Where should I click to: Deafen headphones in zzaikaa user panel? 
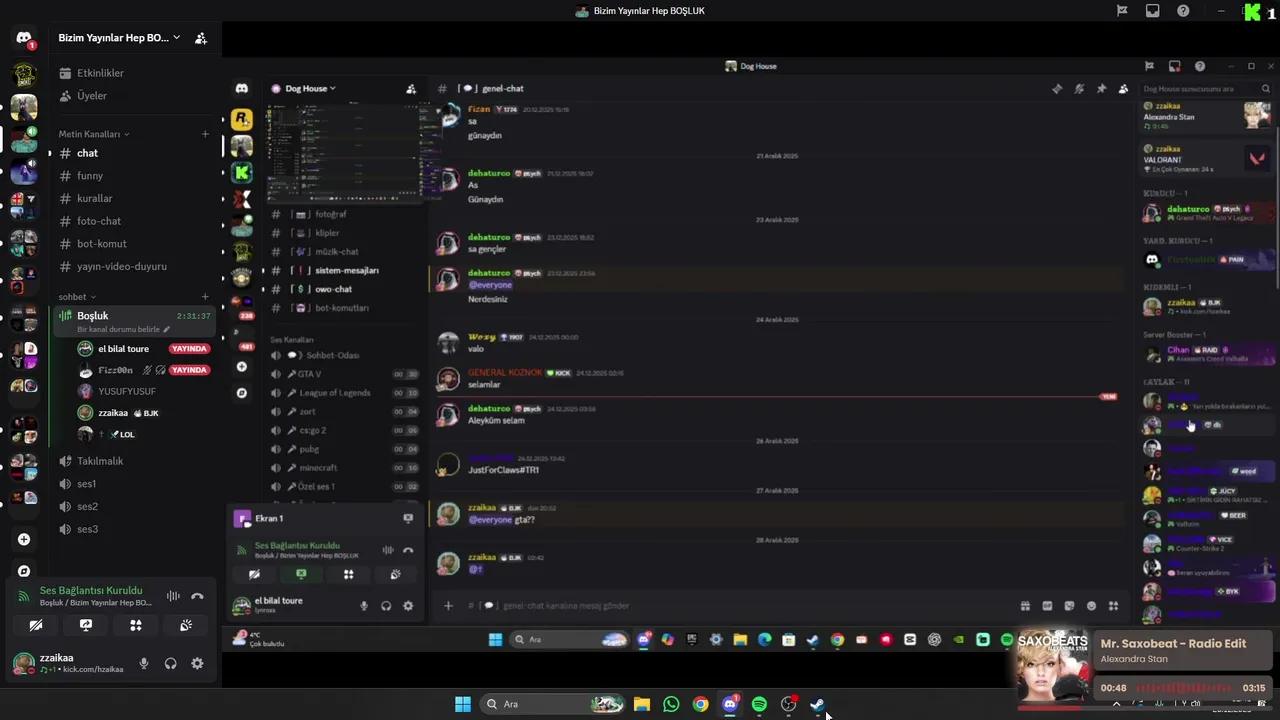point(171,663)
